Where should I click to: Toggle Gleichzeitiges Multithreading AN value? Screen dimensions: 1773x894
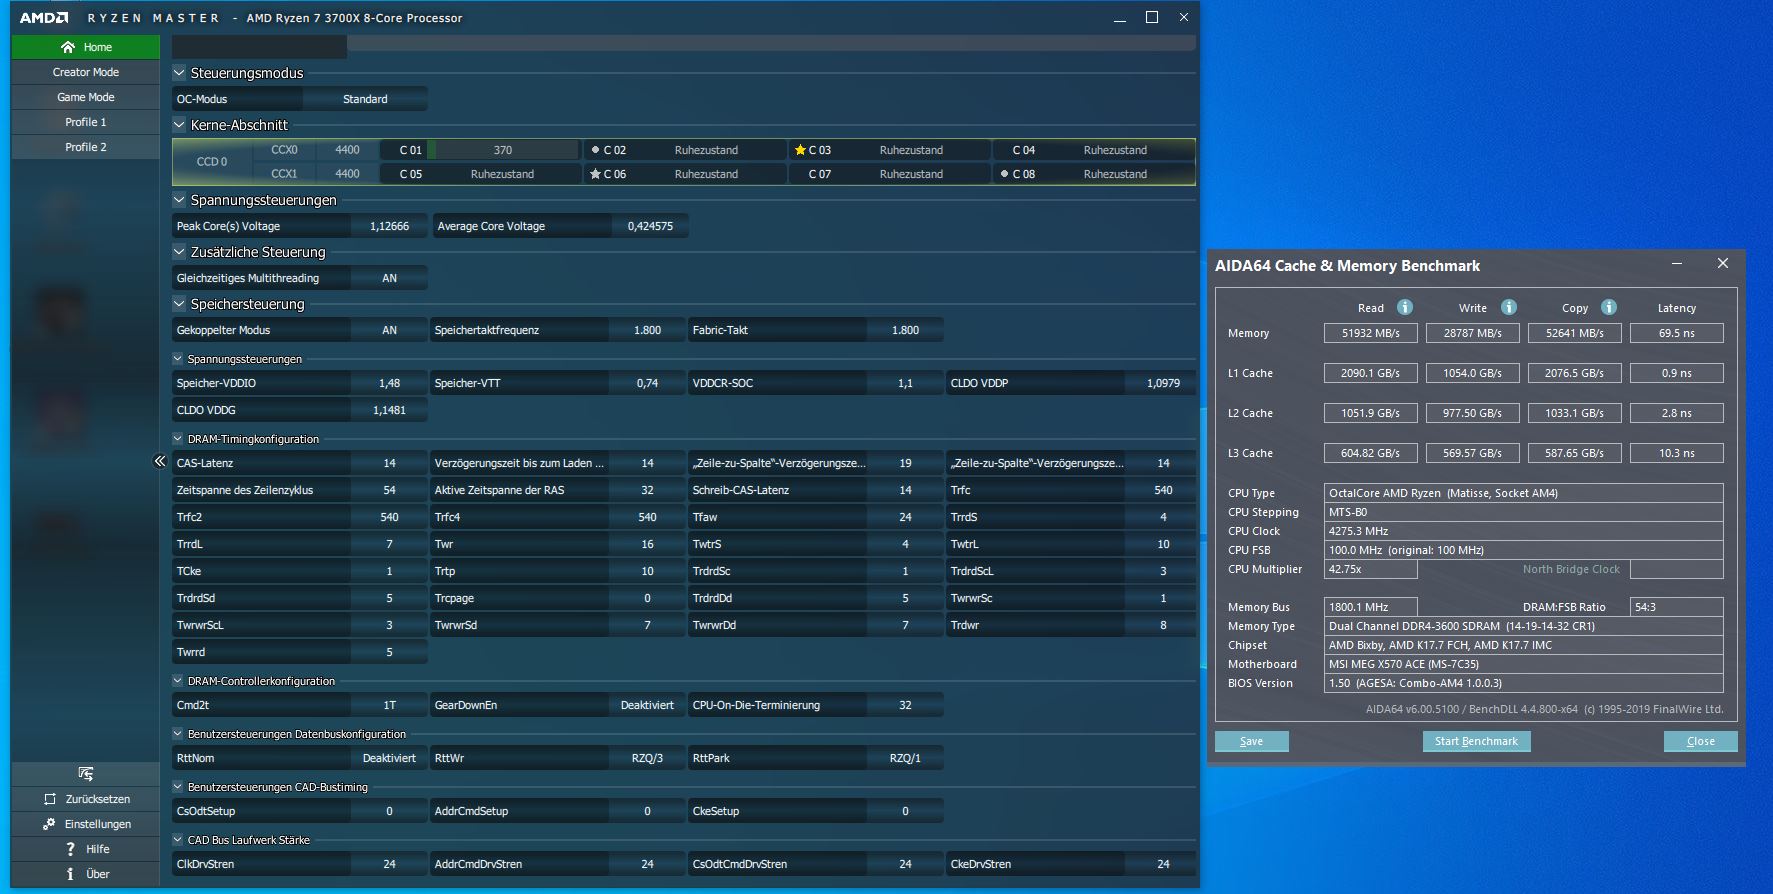390,278
